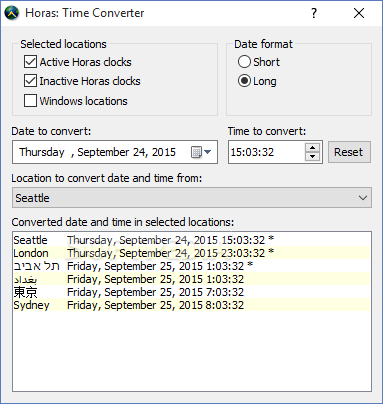Click inside the 15:03:32 time field
This screenshot has height=404, width=383.
(266, 152)
